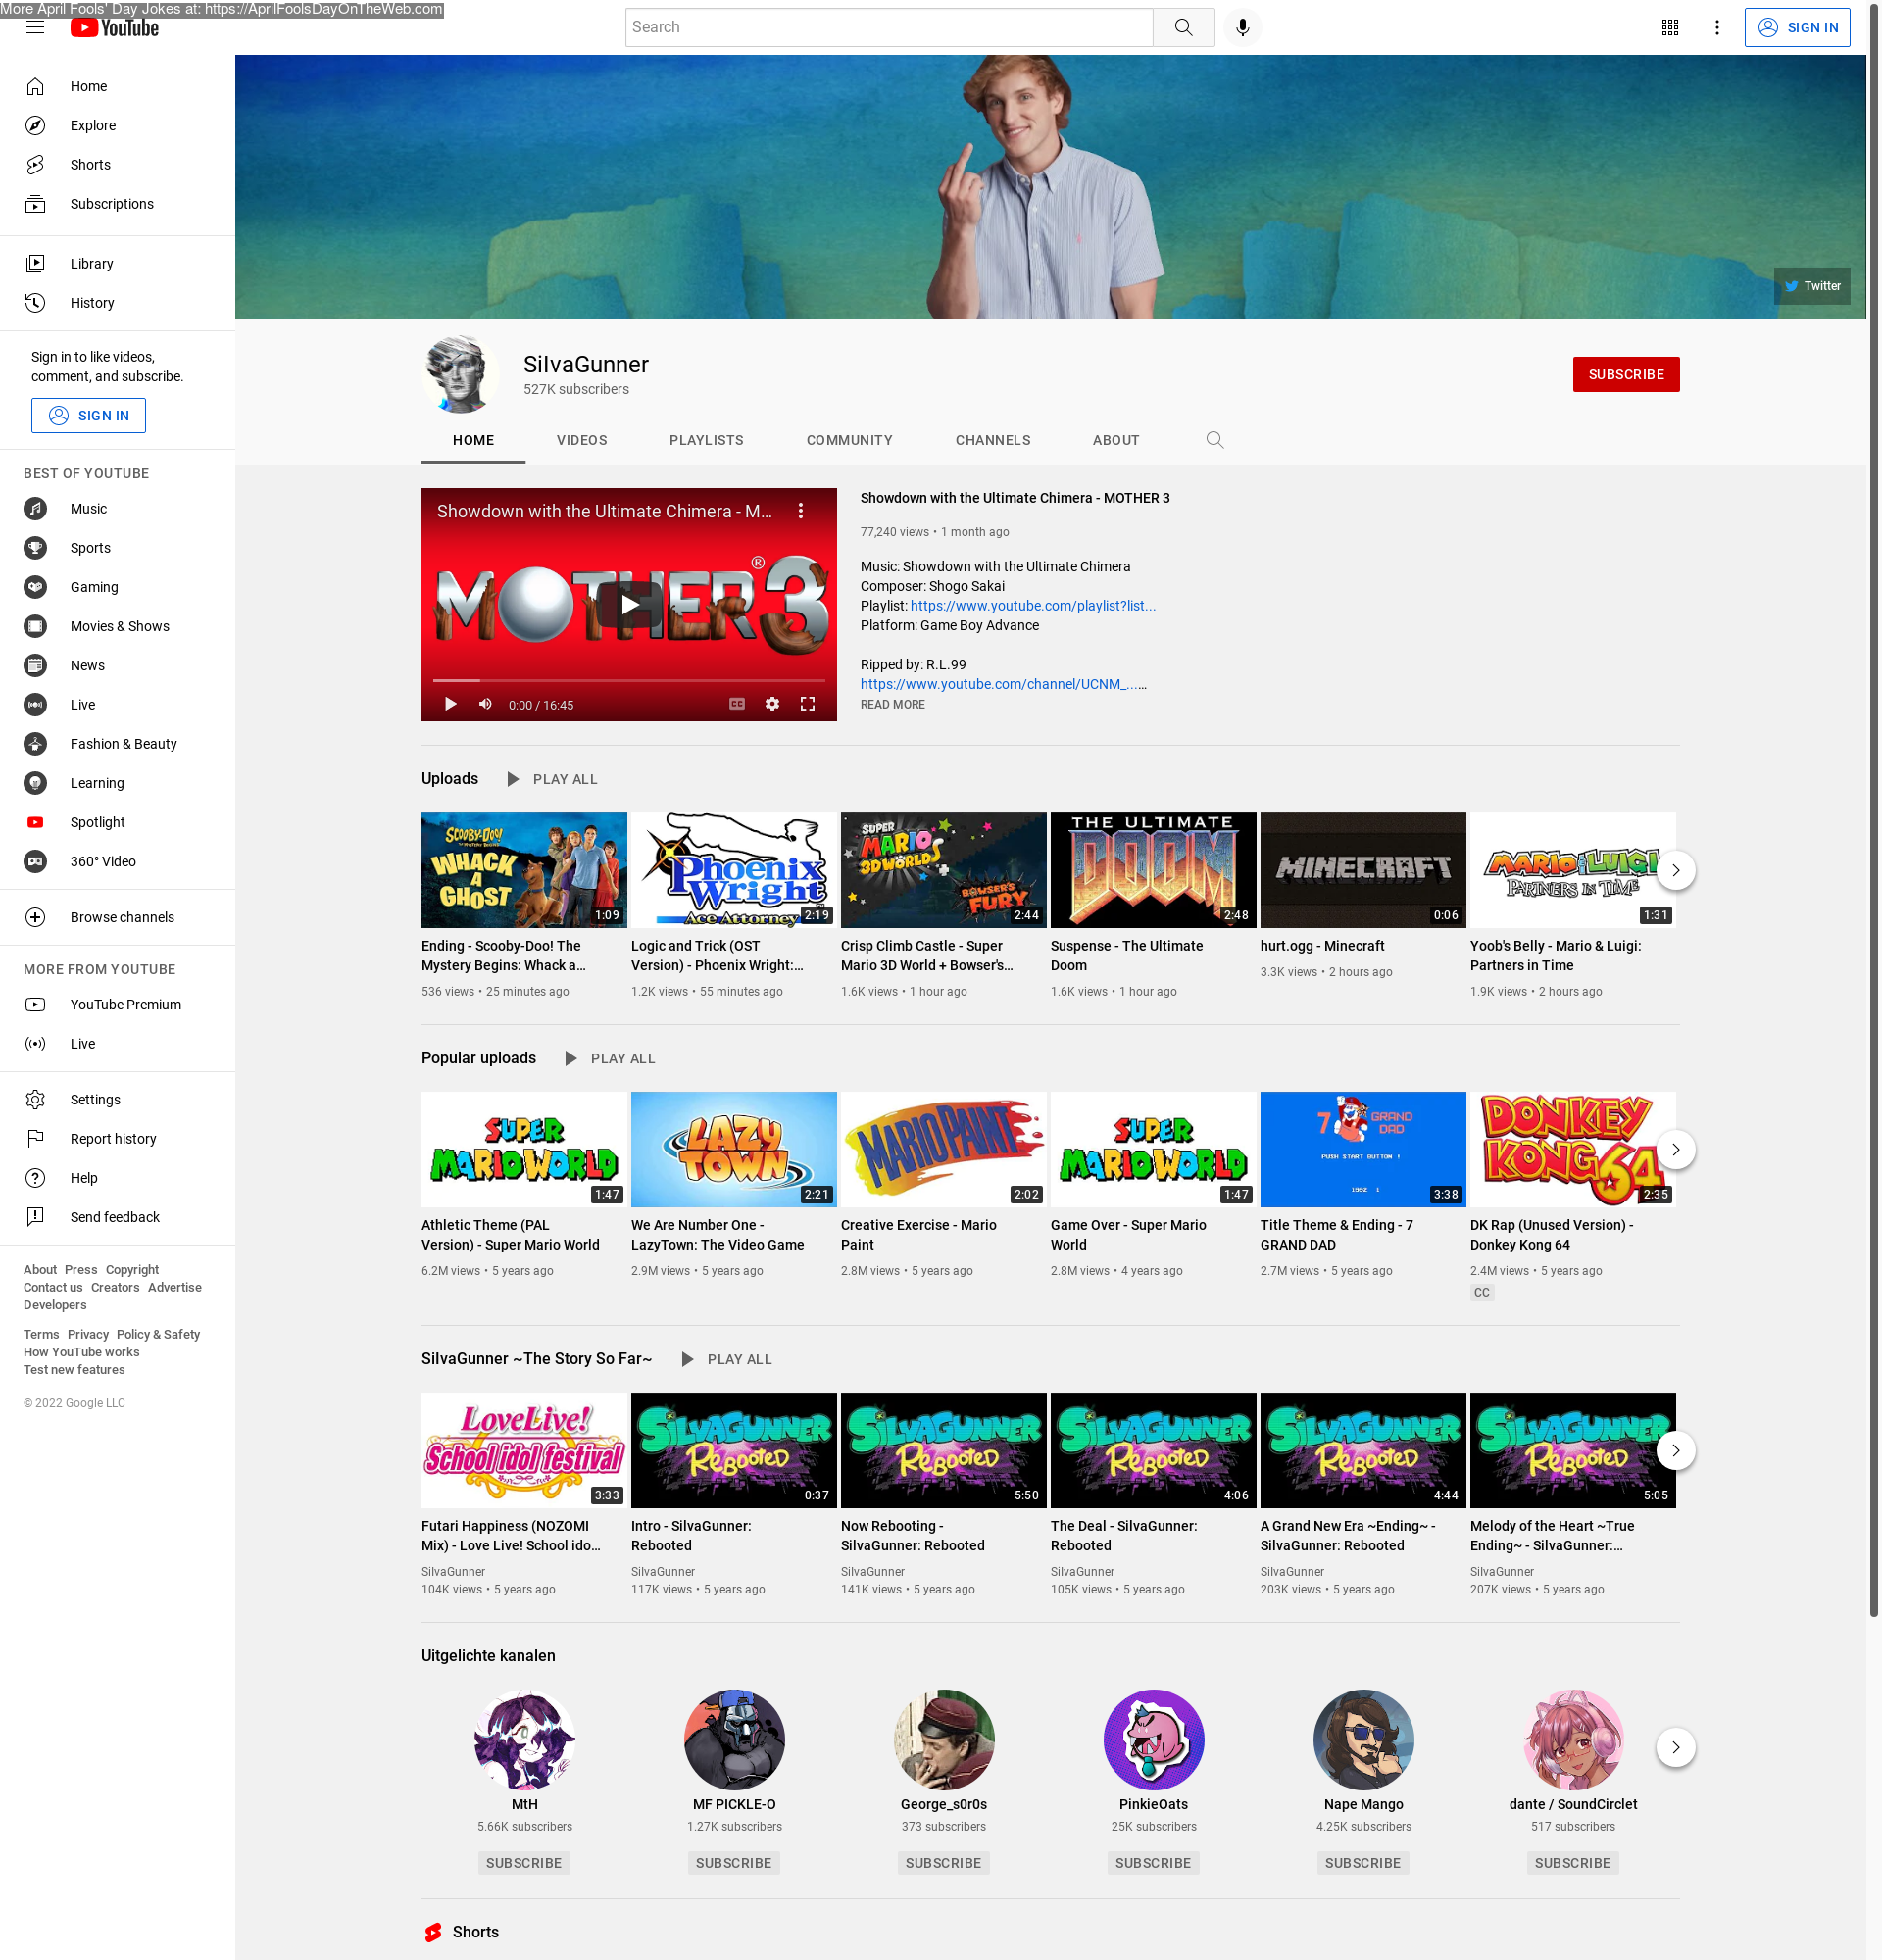This screenshot has width=1882, height=1960.
Task: Open Report history in sidebar
Action: 117,1138
